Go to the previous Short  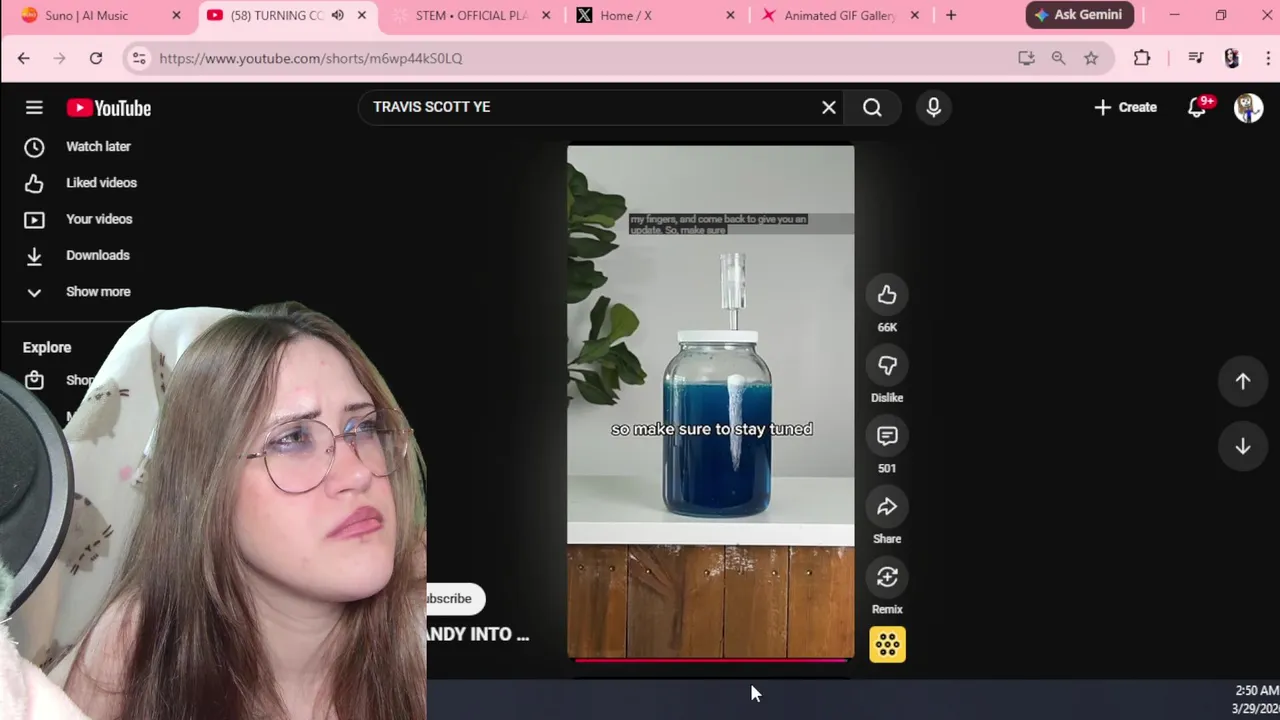(1243, 381)
